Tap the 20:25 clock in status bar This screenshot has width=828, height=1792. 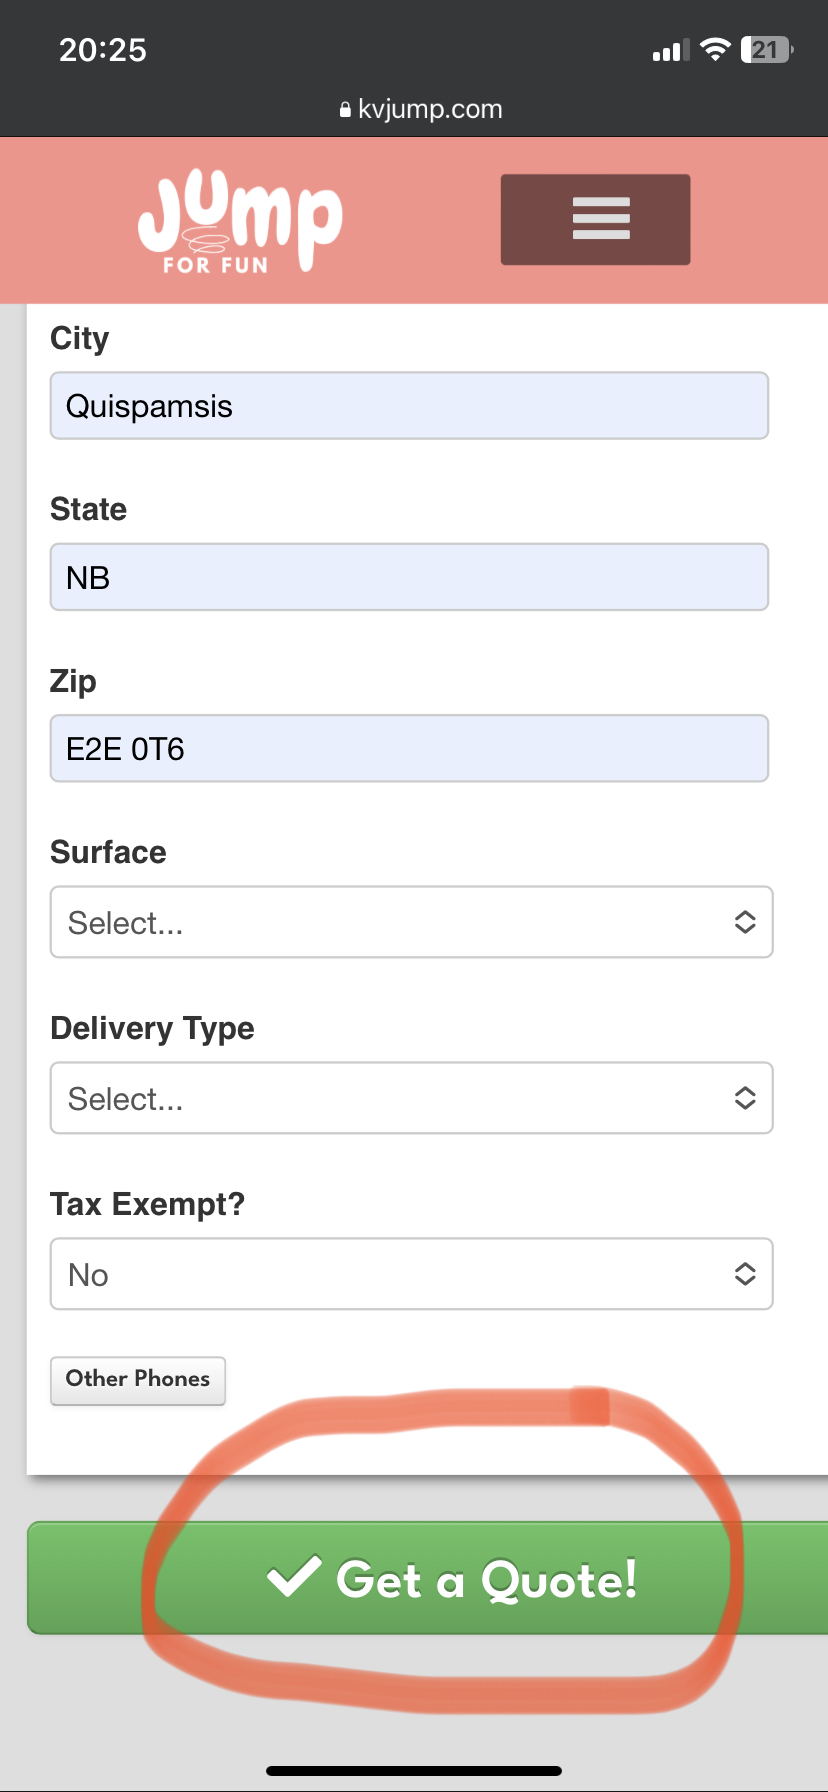tap(103, 50)
